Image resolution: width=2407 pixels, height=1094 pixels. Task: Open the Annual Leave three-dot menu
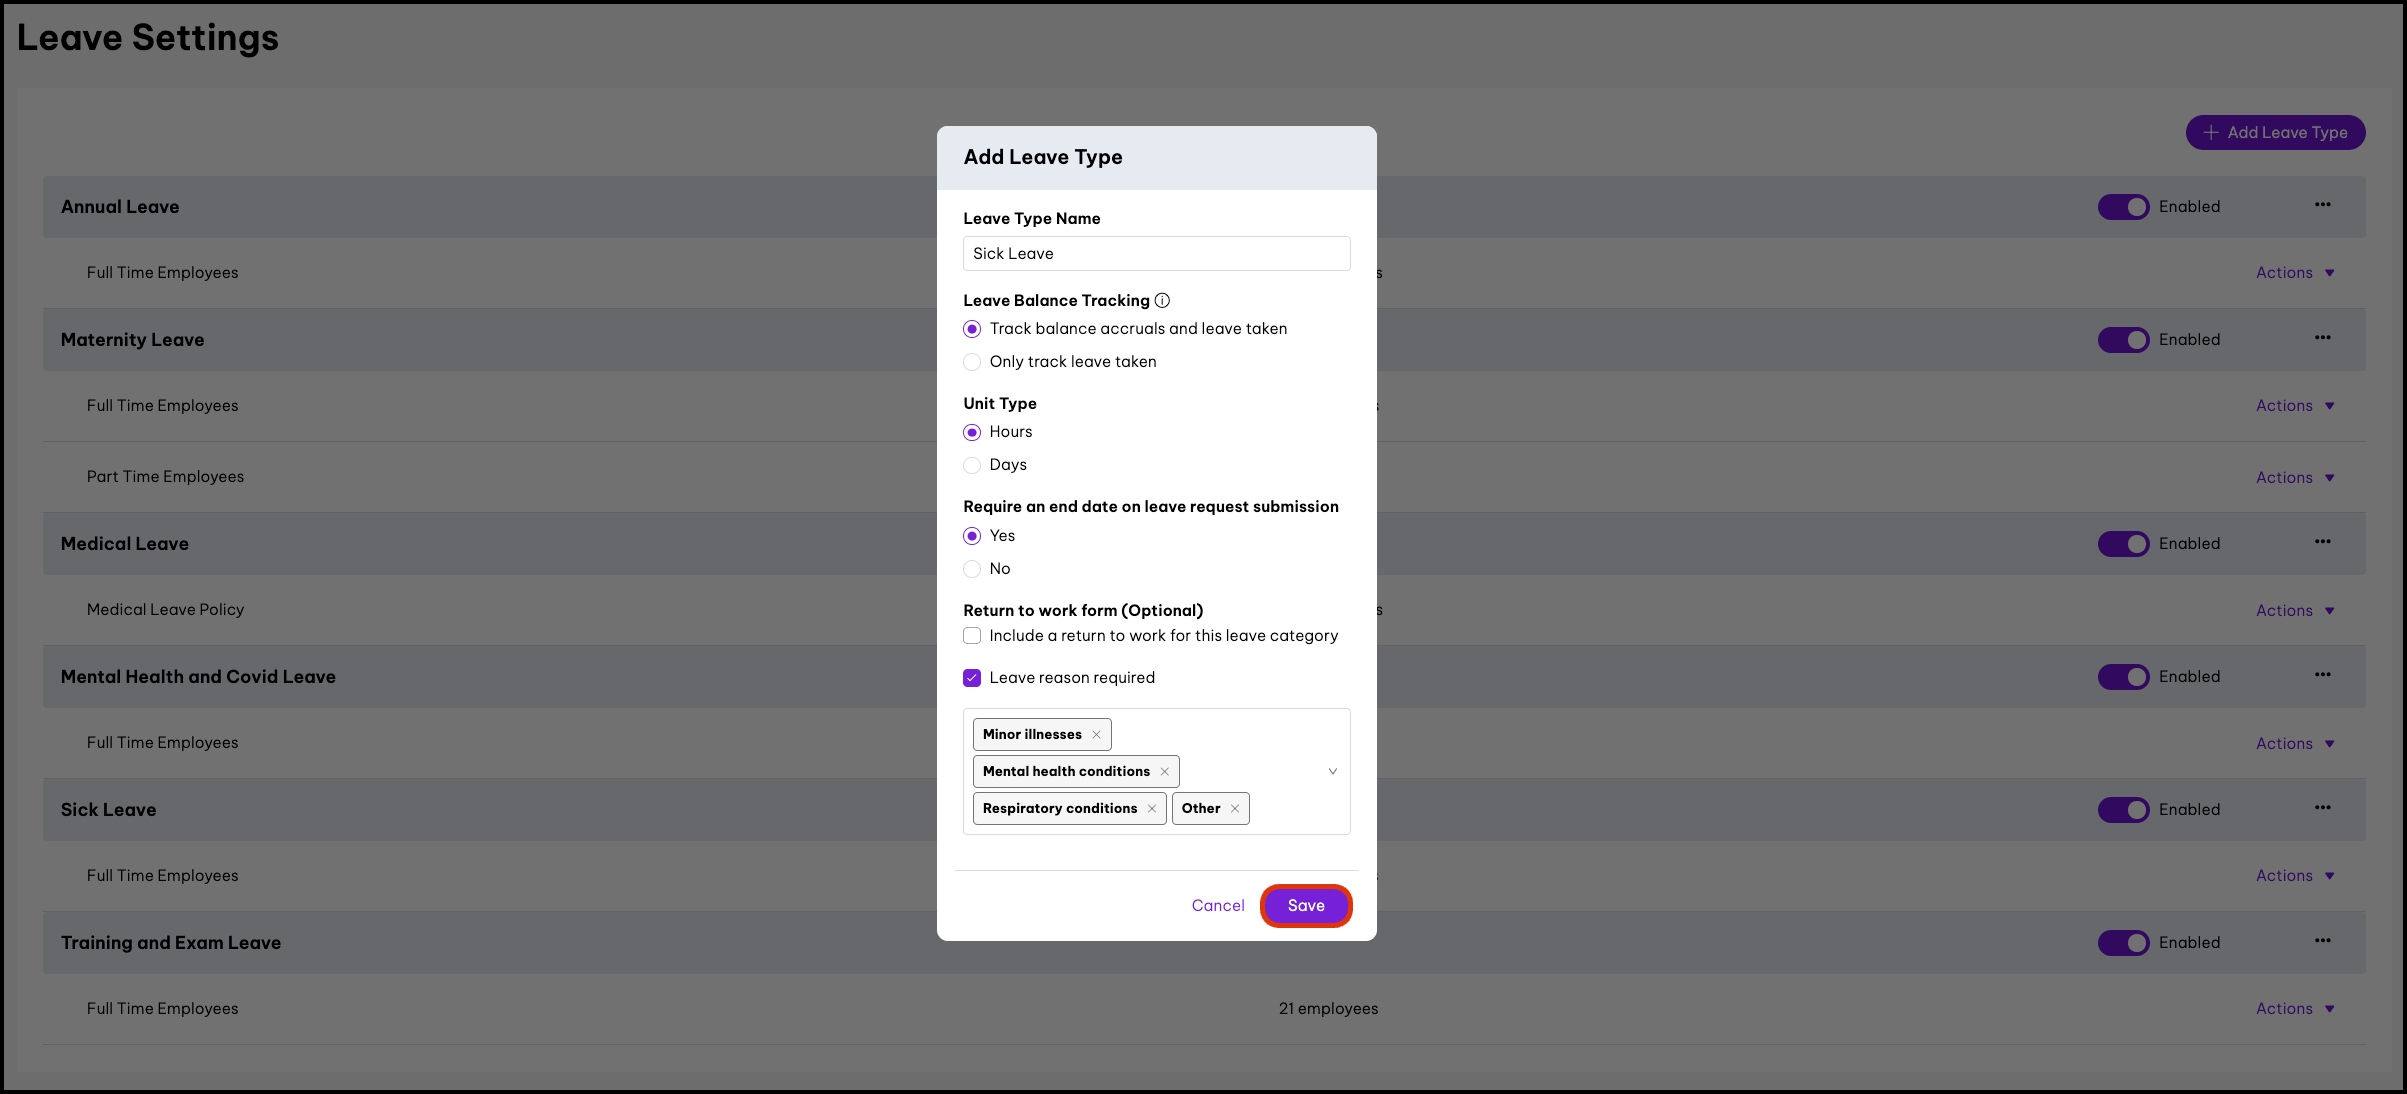point(2322,205)
